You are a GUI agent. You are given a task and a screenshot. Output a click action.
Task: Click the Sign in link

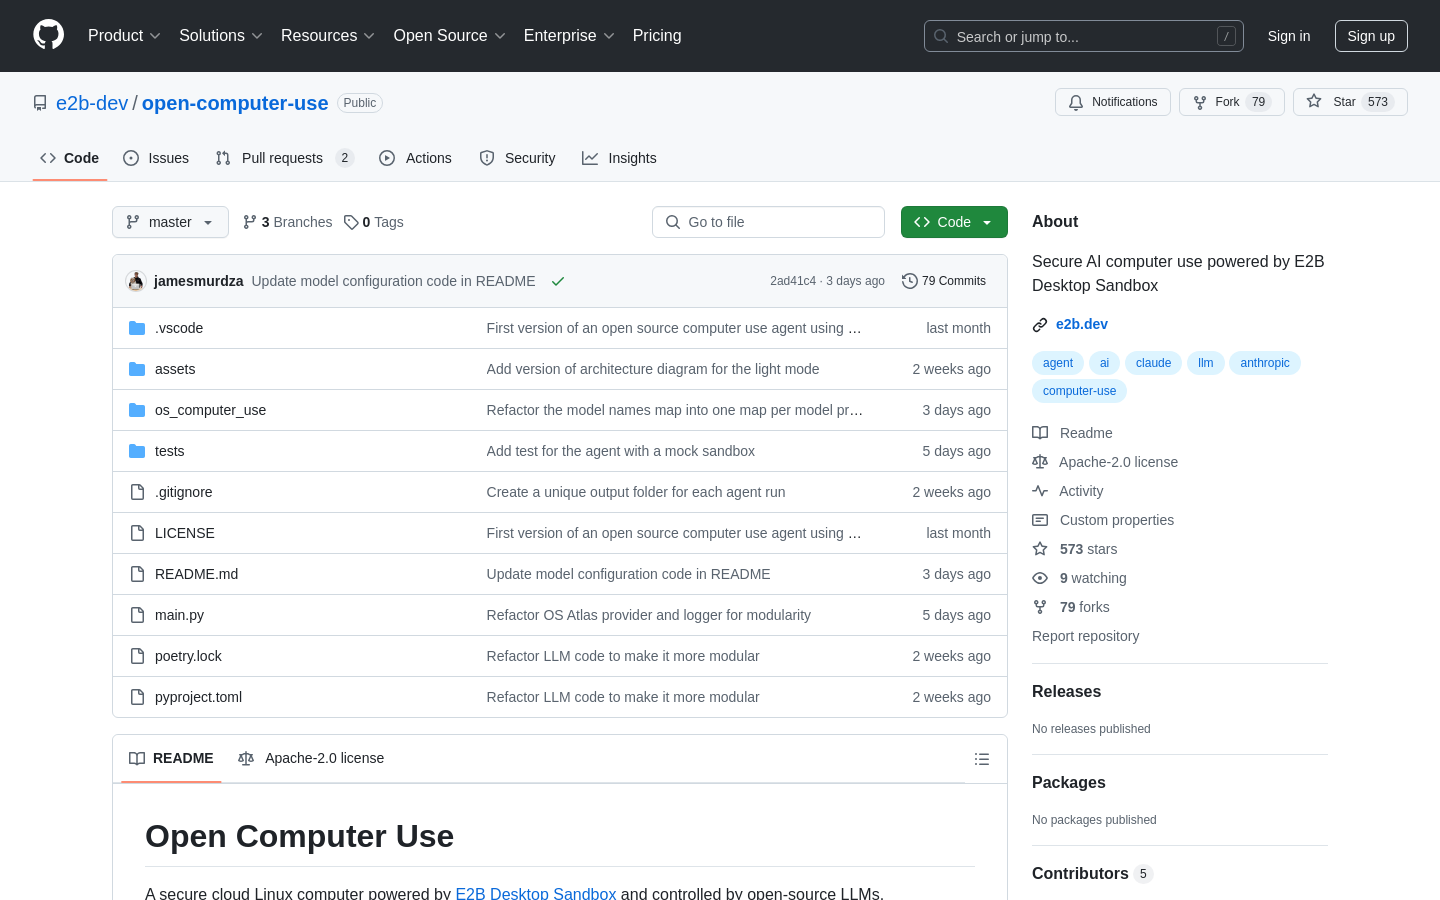pos(1289,36)
